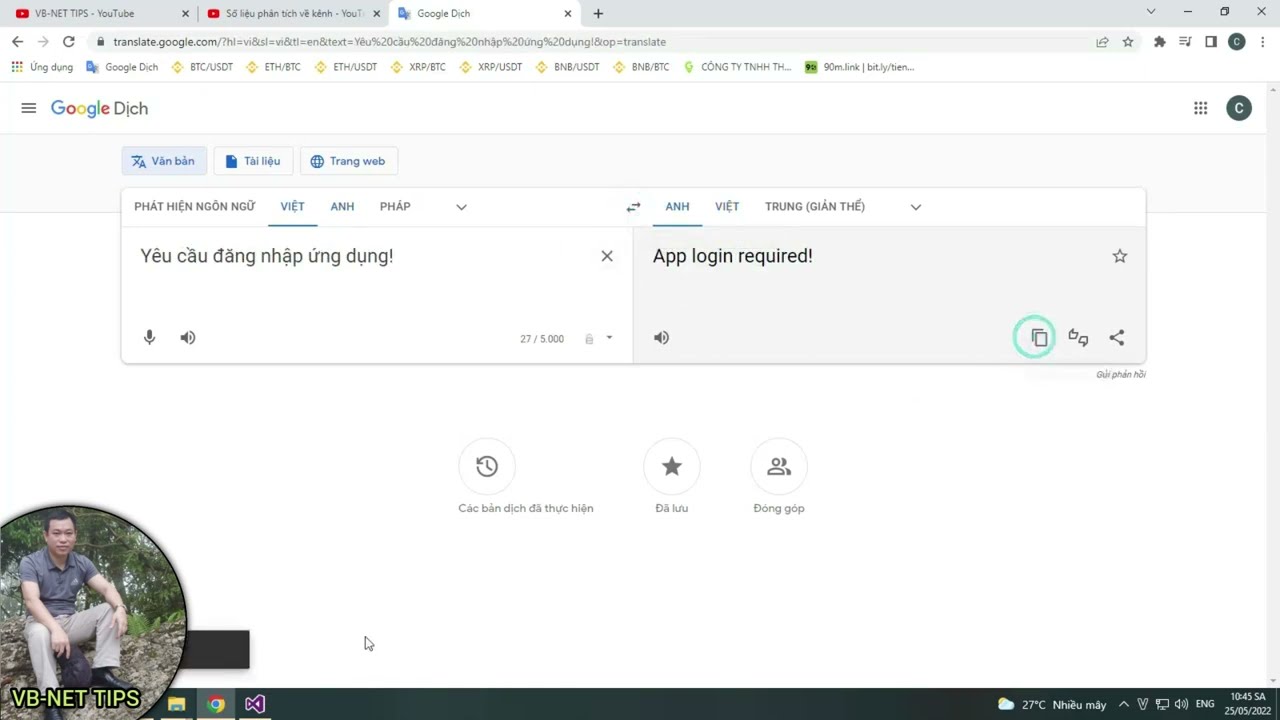Click the Google Dịch logo
1280x720 pixels.
[x=99, y=108]
